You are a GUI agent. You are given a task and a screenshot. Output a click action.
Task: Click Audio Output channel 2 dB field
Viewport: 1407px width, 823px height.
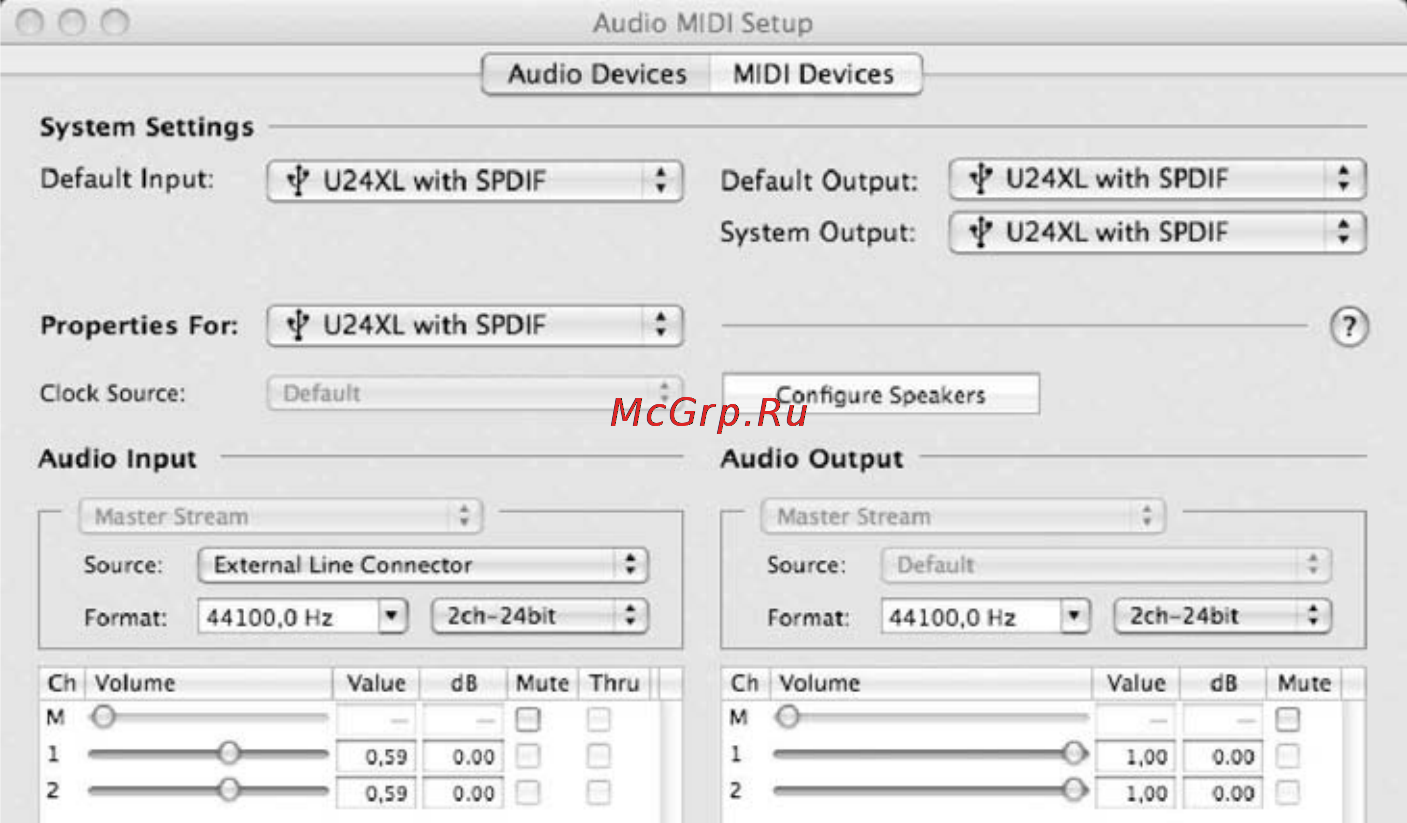click(1222, 793)
